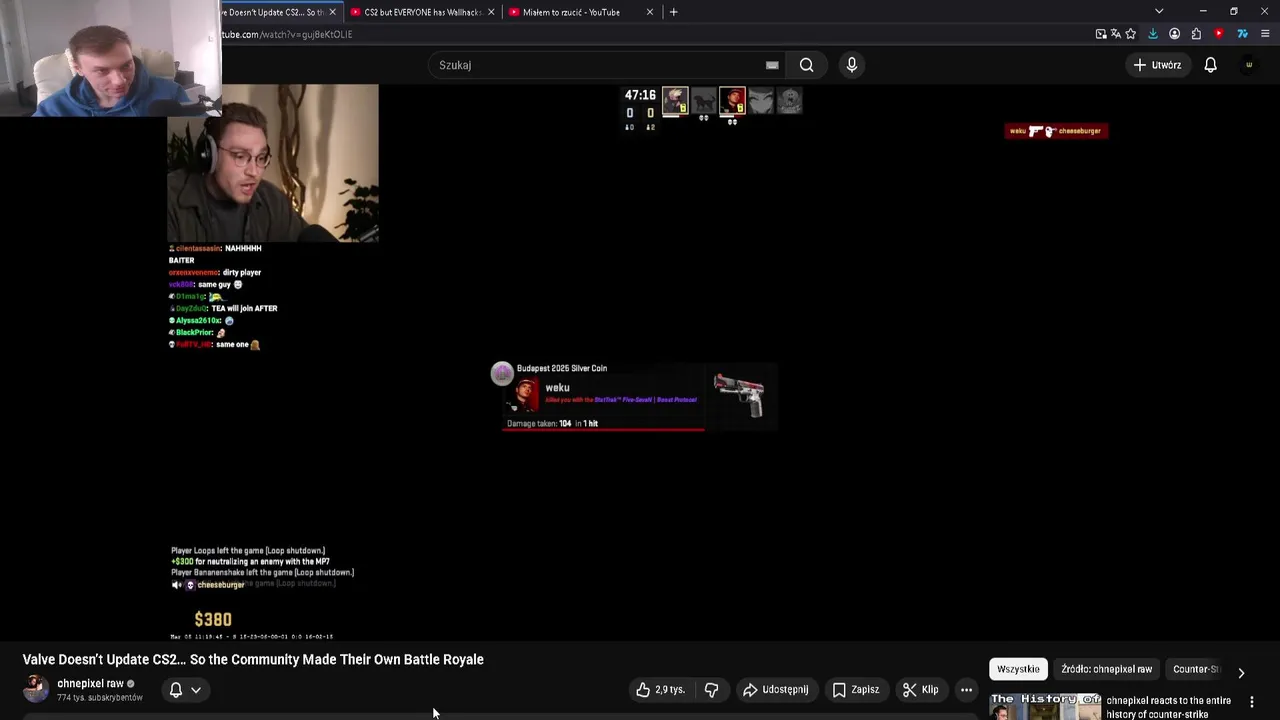Dislike the video with thumbs down
Image resolution: width=1280 pixels, height=720 pixels.
(711, 689)
